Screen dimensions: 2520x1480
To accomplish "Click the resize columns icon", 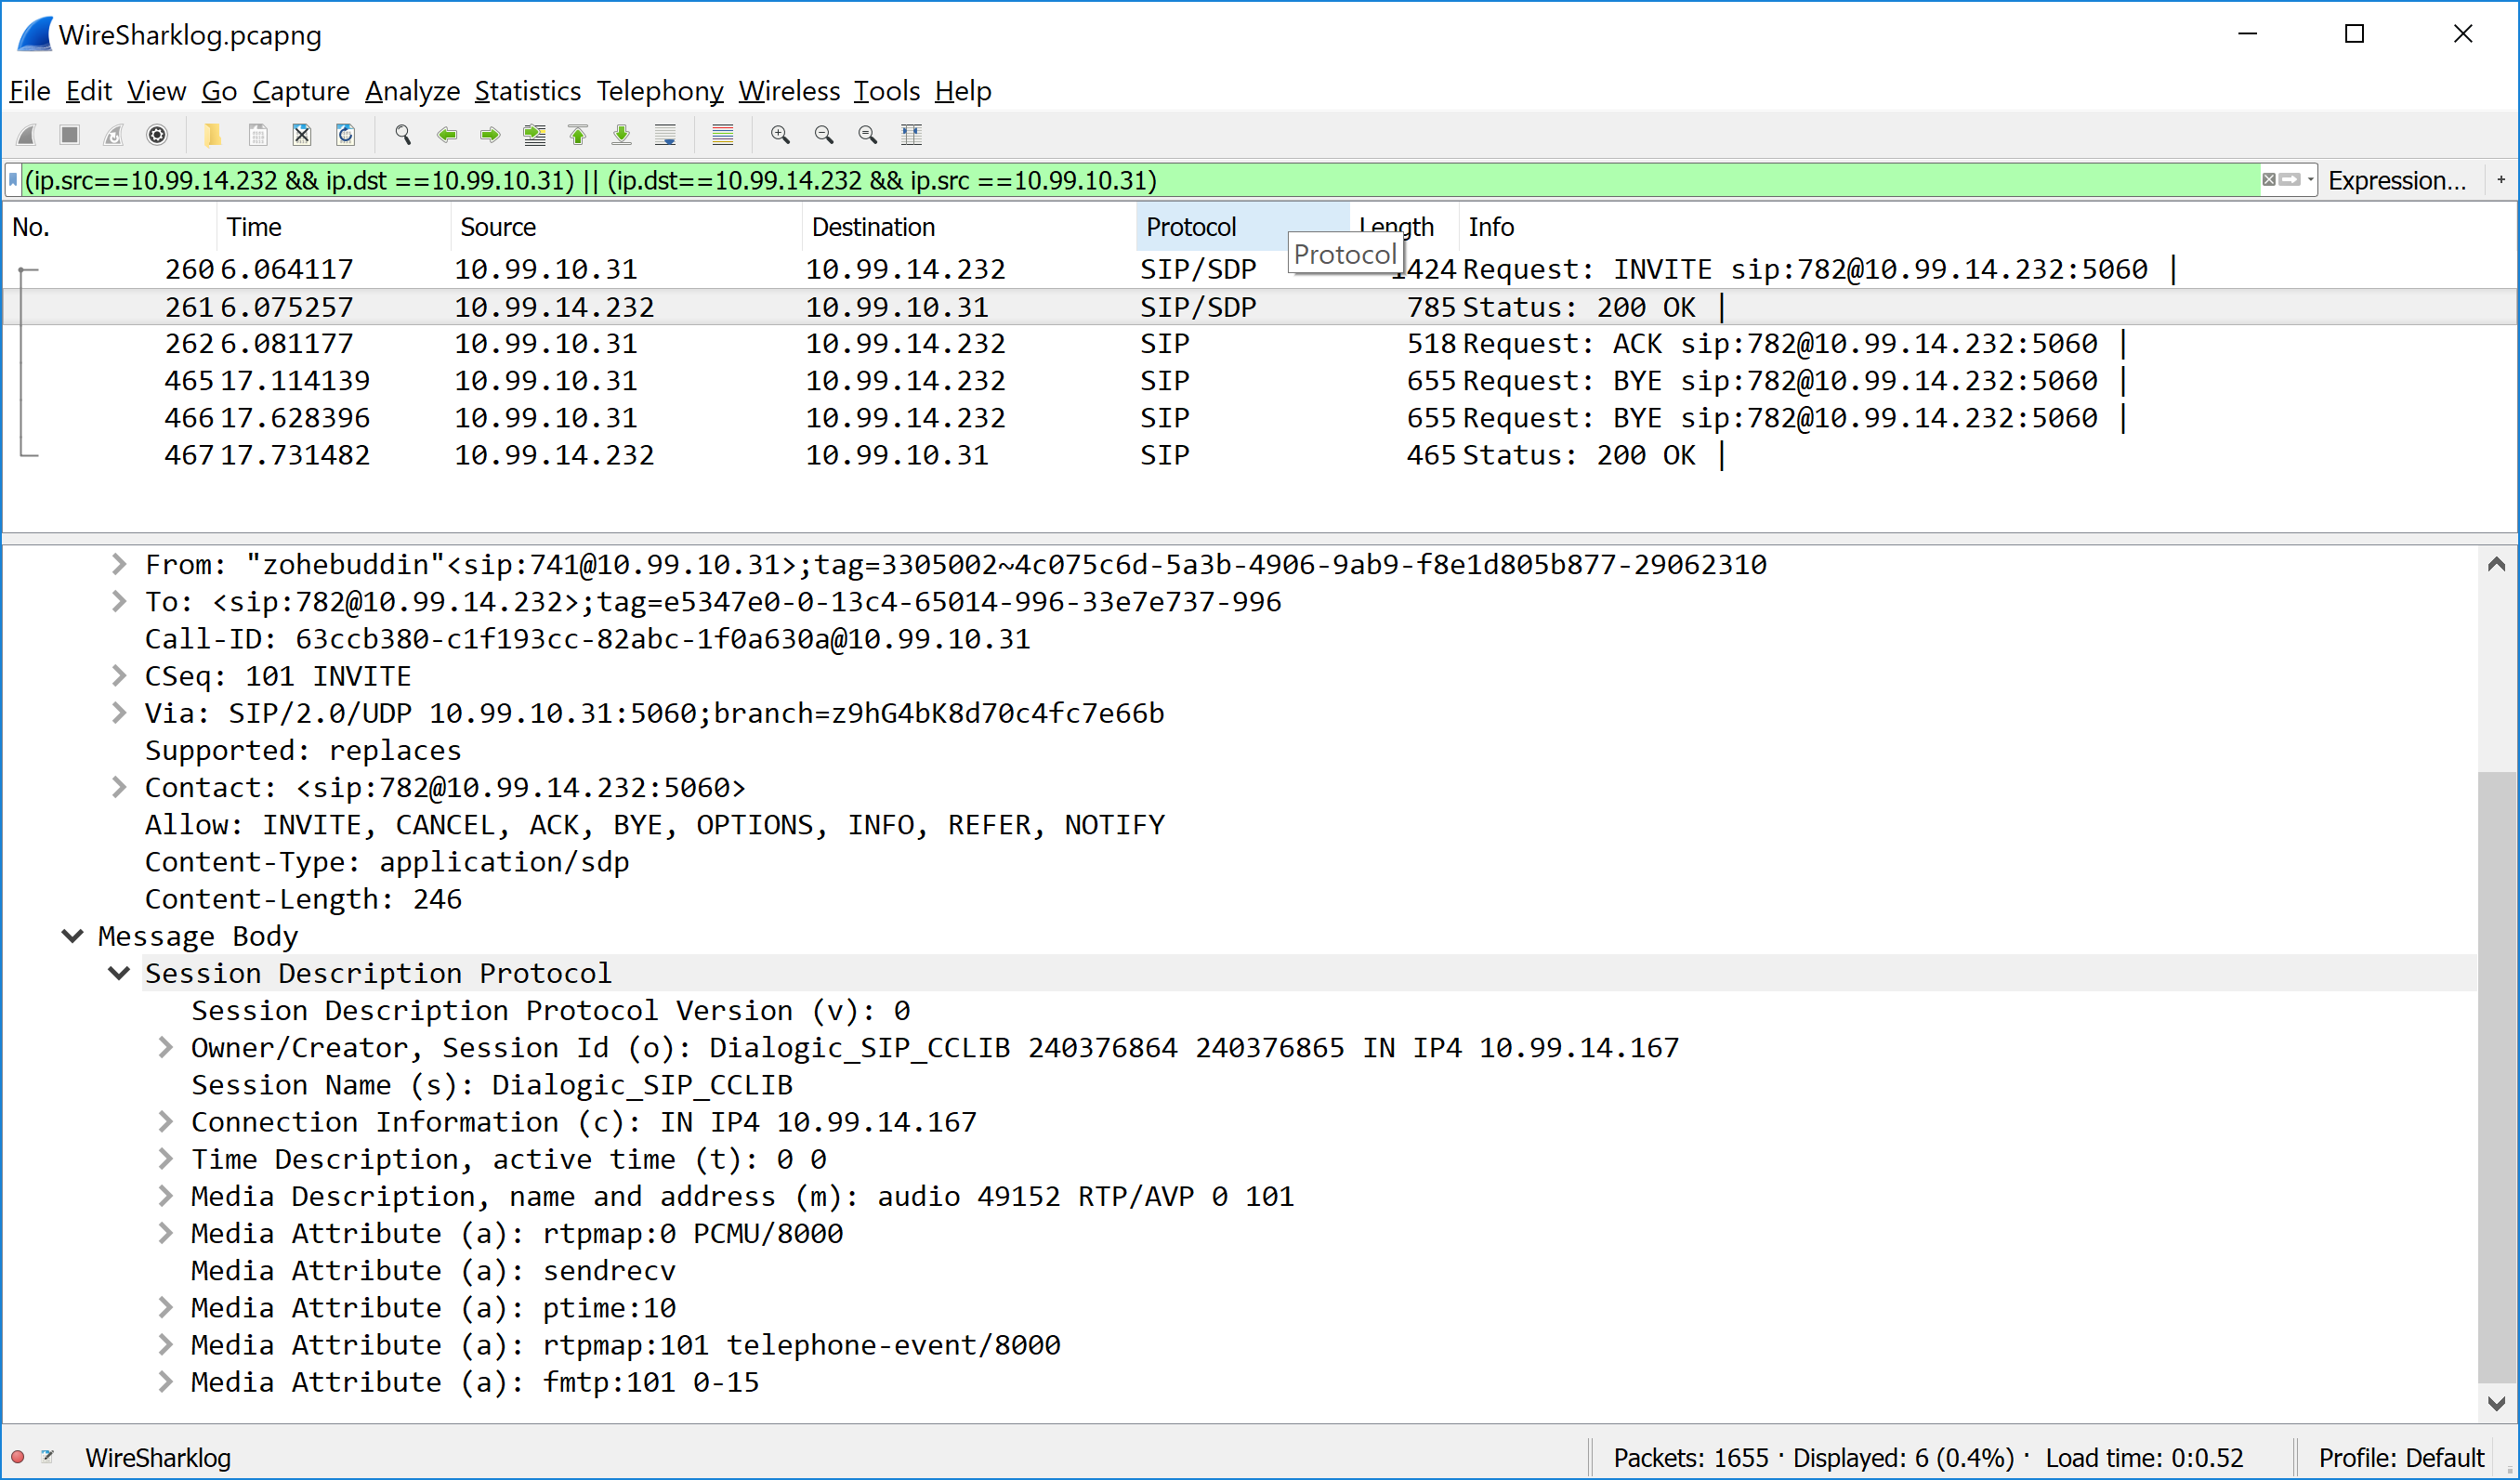I will point(911,135).
